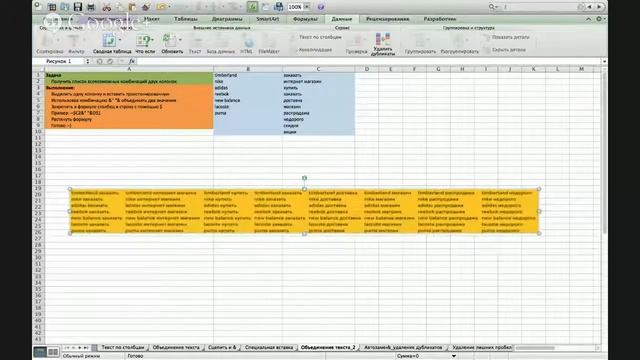Click Консолидация ribbon button
640x360 pixels.
pyautogui.click(x=311, y=50)
